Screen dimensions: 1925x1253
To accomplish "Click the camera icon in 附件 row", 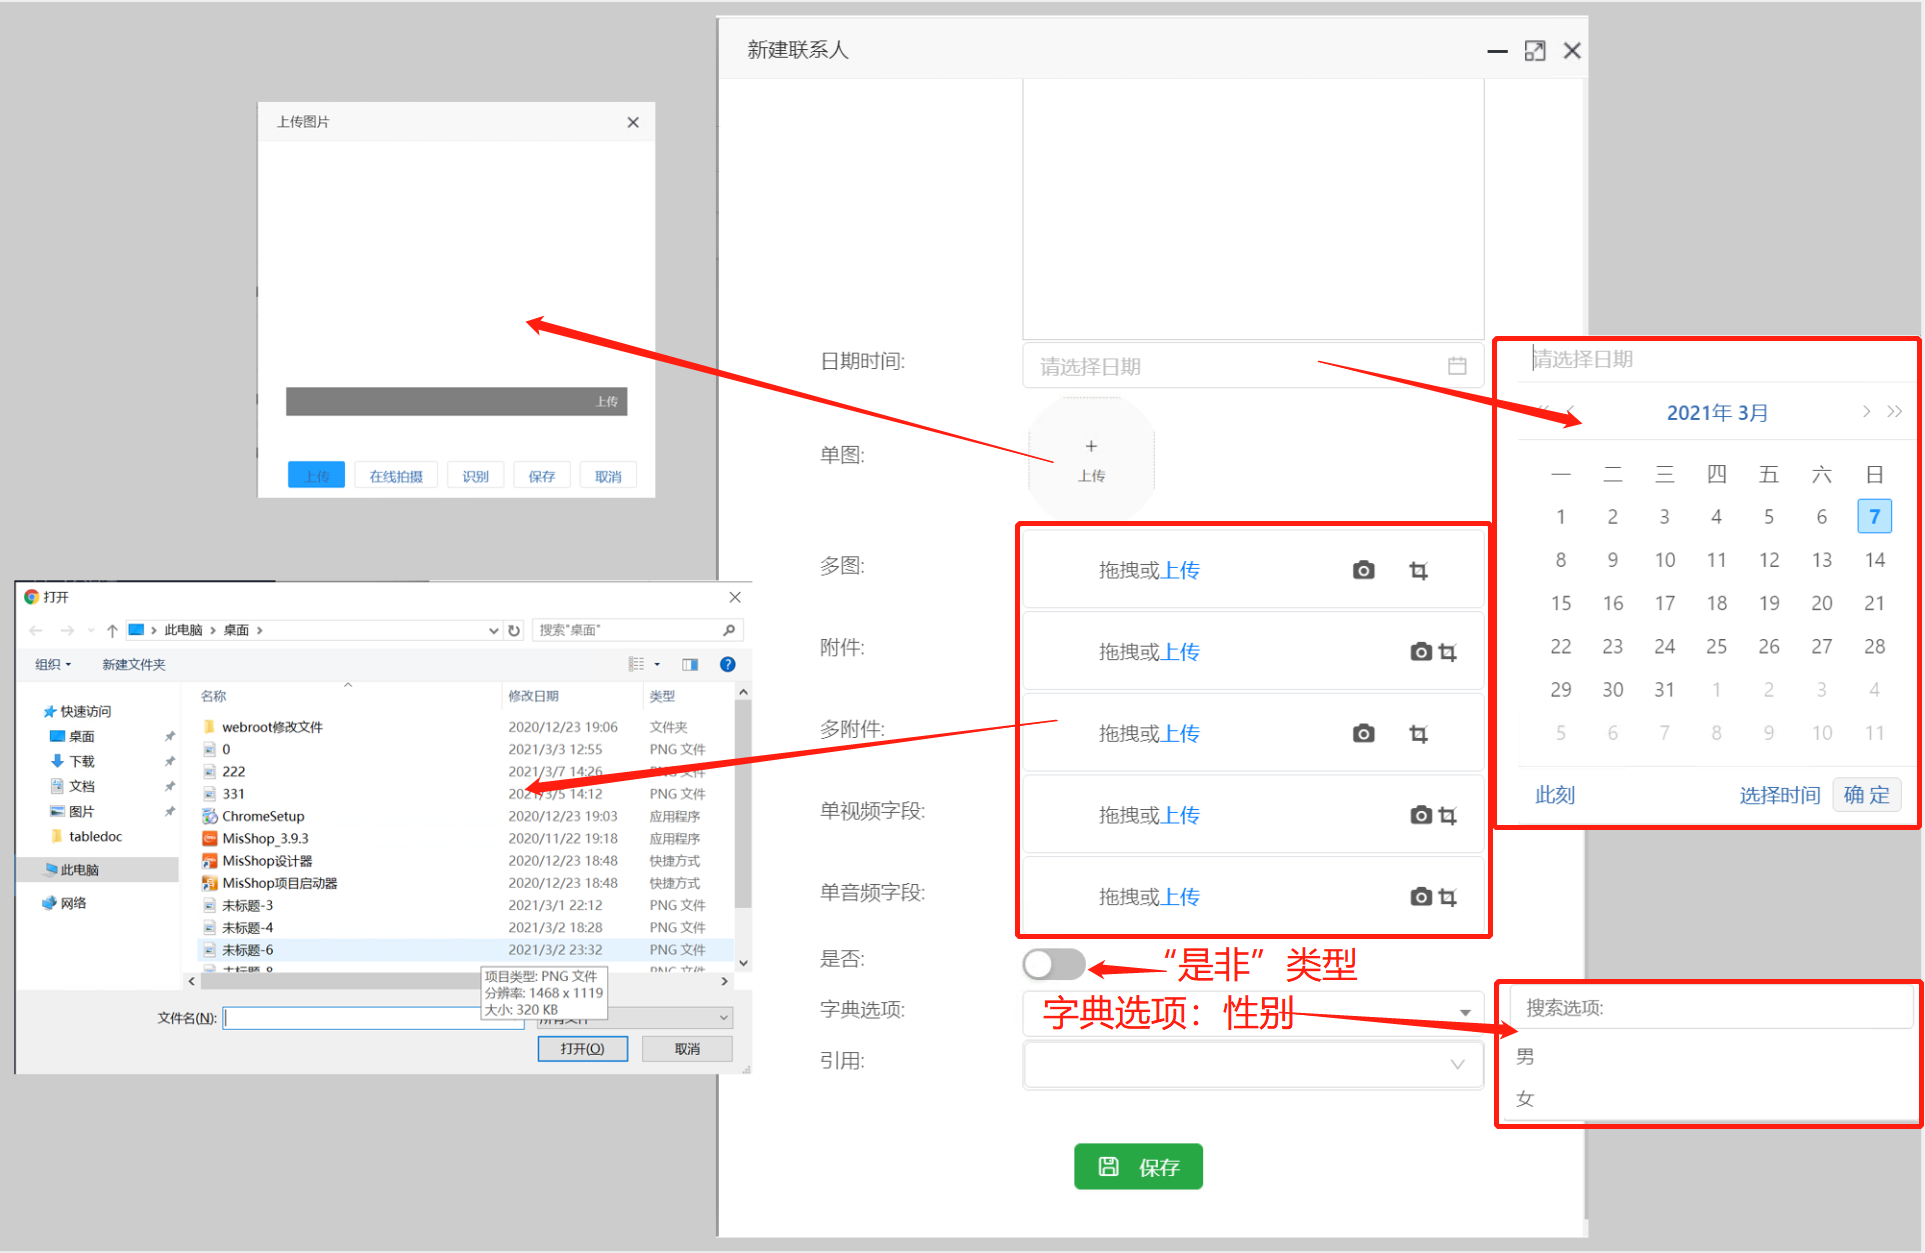I will (x=1420, y=652).
